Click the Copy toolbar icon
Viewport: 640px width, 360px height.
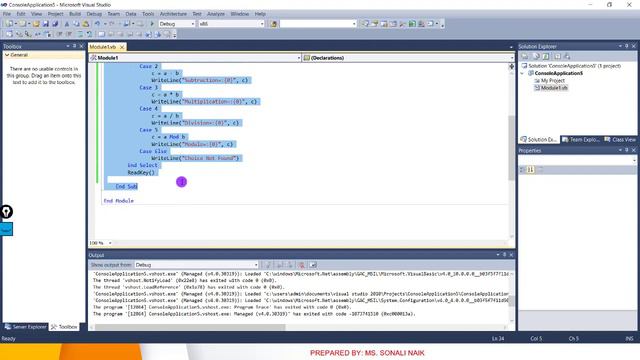(76, 24)
